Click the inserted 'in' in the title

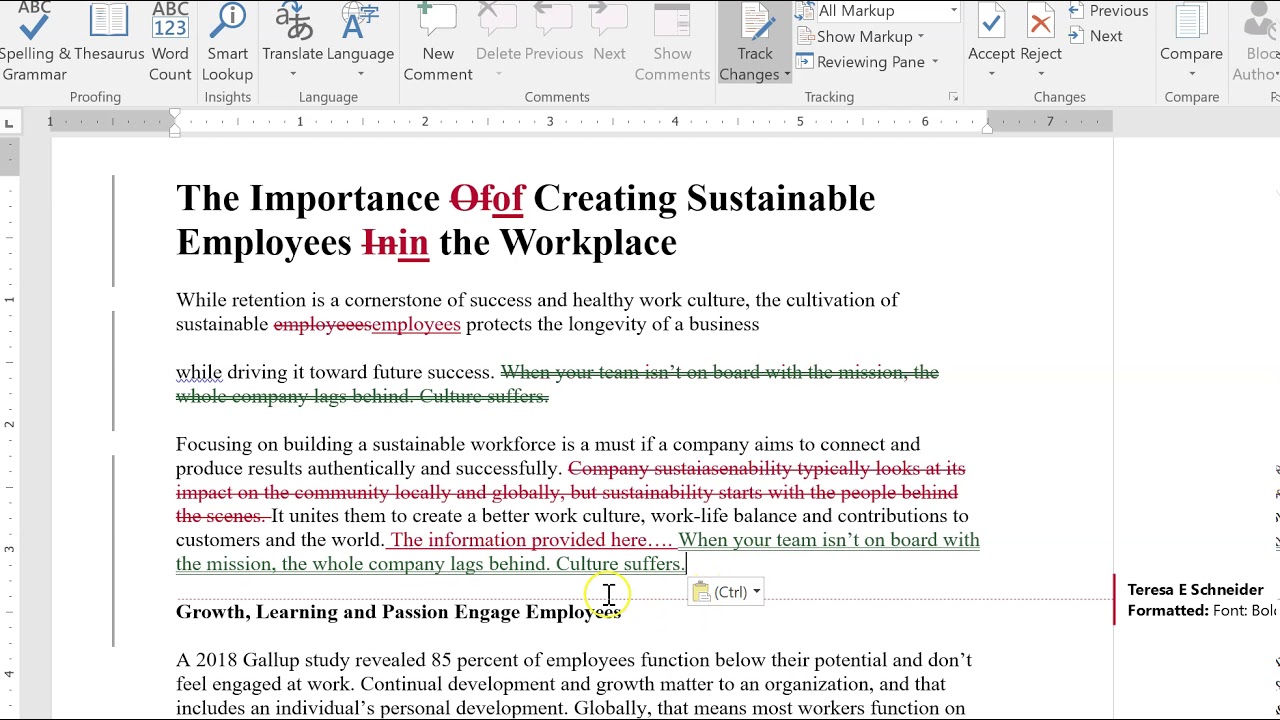tap(413, 242)
